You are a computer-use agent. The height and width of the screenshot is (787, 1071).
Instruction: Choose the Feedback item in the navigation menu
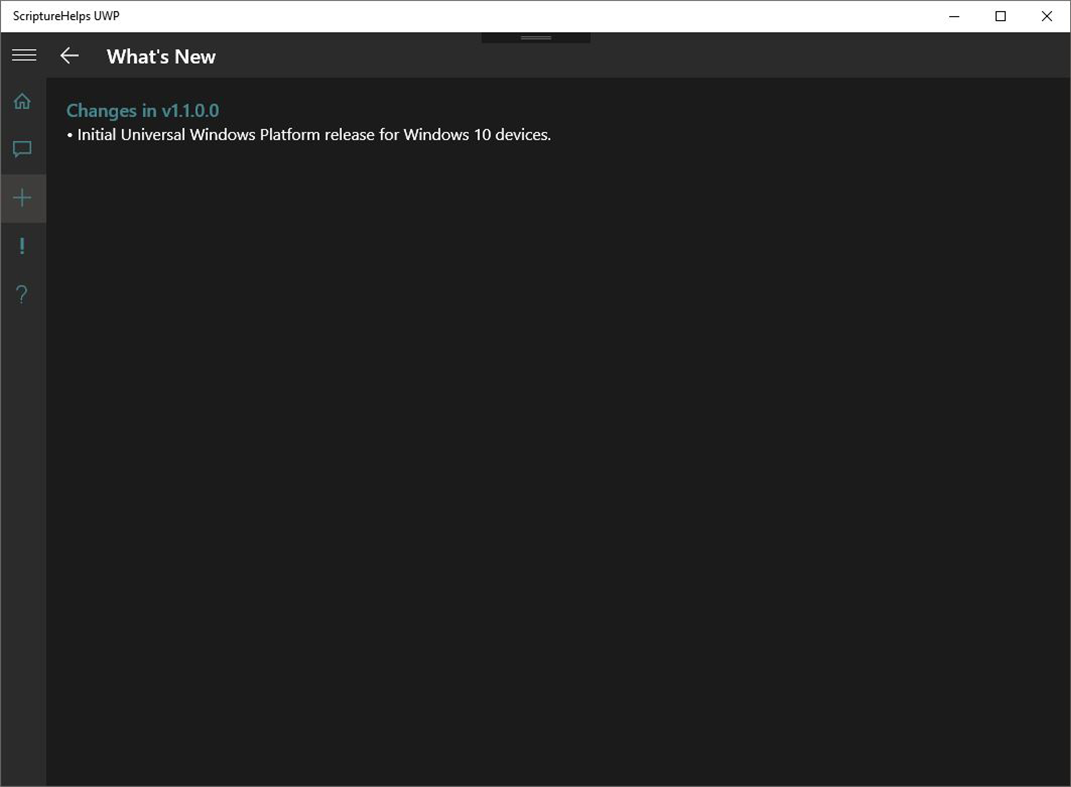point(22,149)
